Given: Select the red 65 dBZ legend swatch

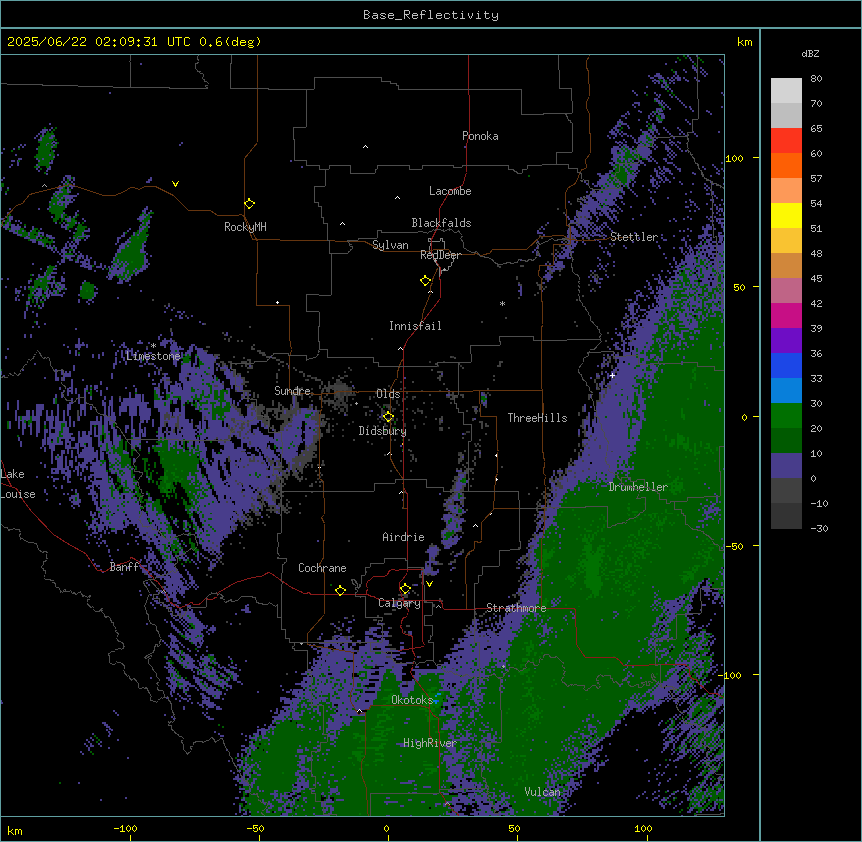Looking at the screenshot, I should pos(786,141).
